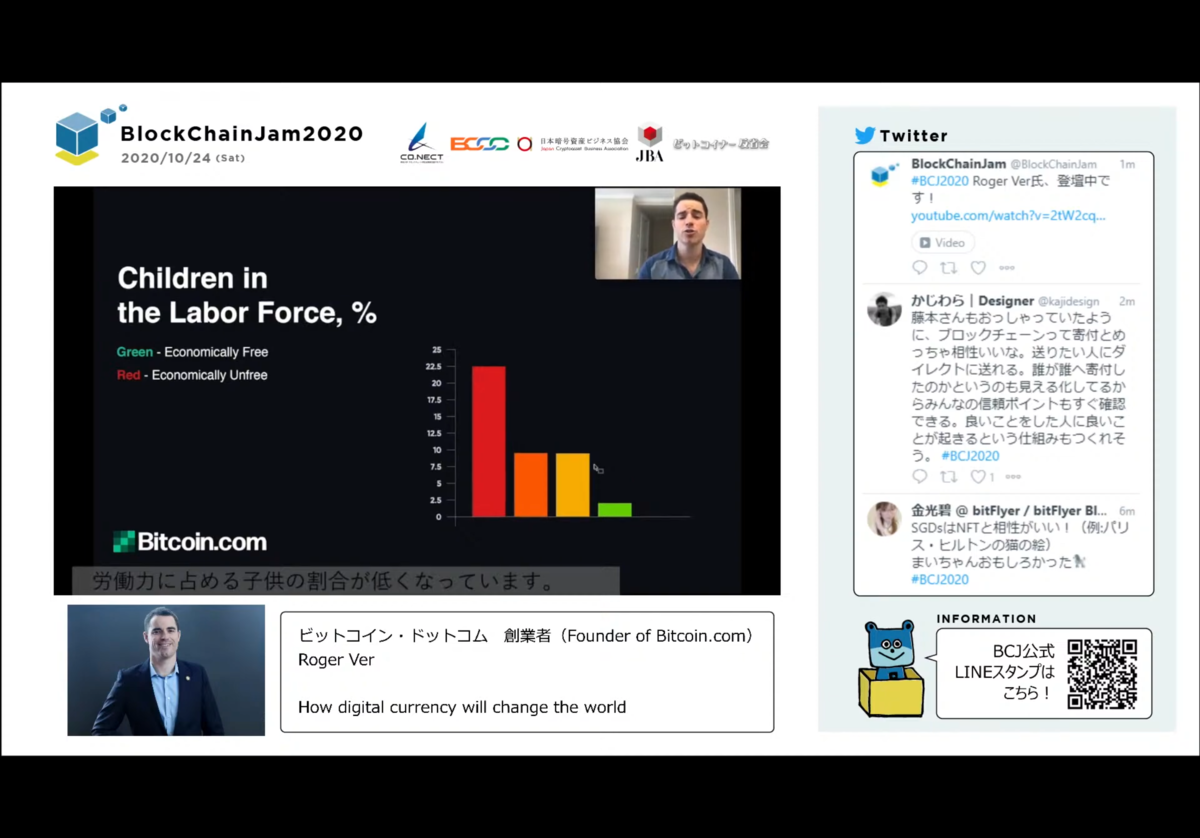This screenshot has height=838, width=1200.
Task: Open the 金光碧 bitFlyer tweet avatar
Action: point(885,519)
